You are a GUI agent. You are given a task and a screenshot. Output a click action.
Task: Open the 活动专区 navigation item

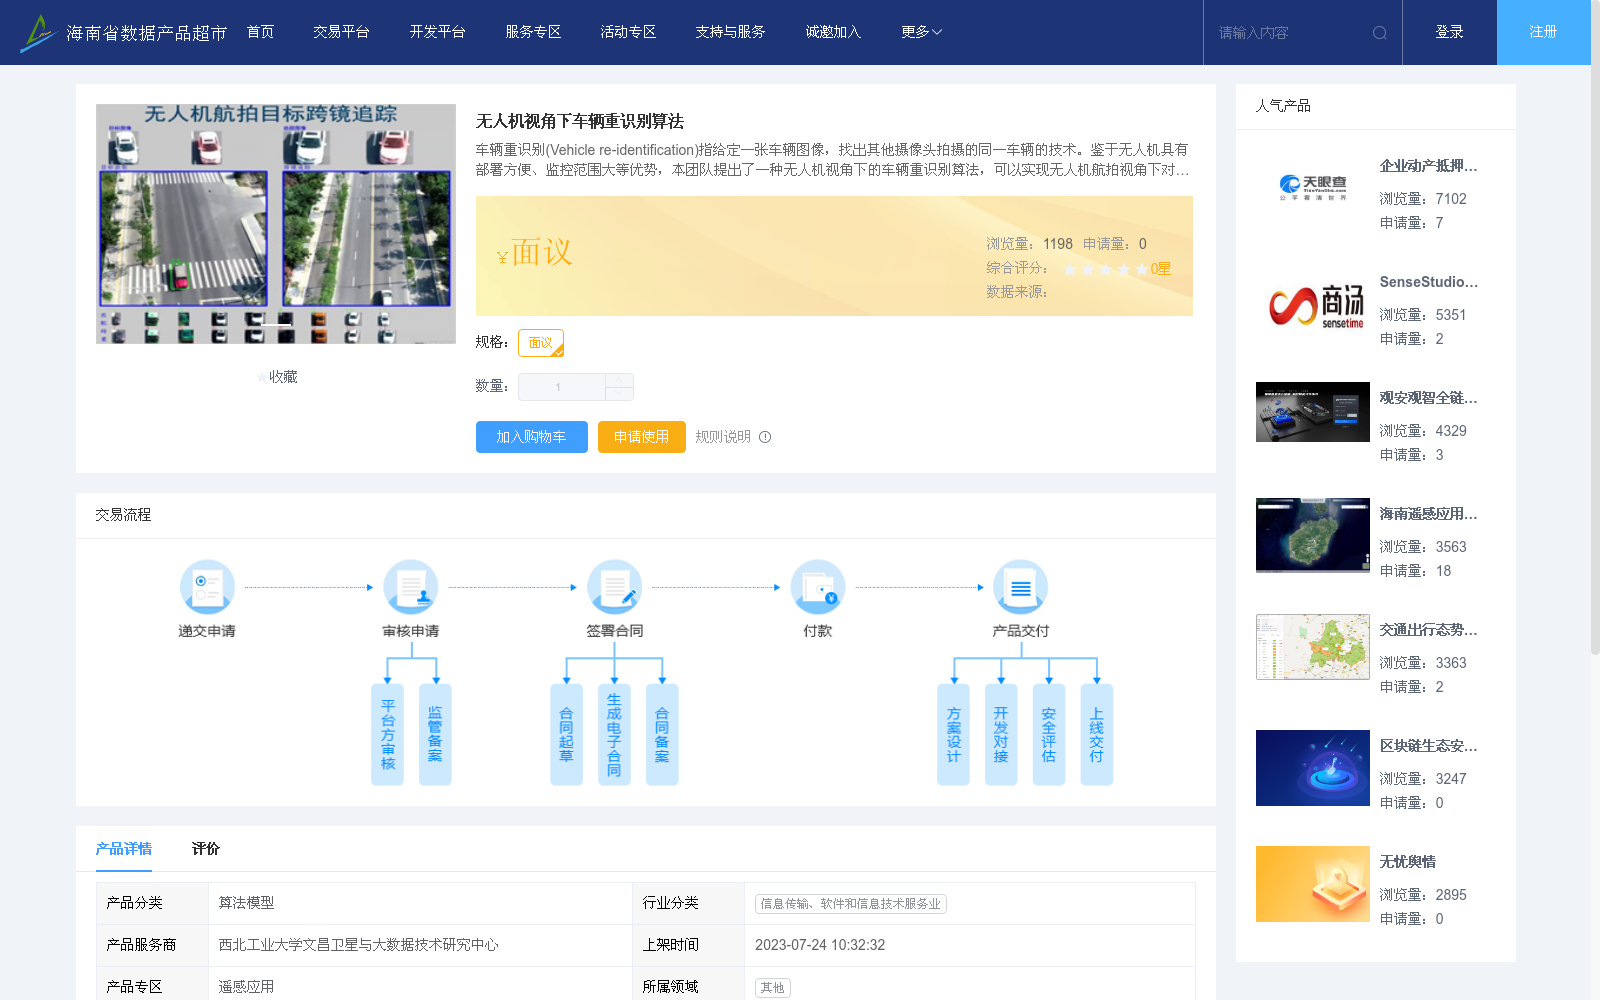point(628,32)
